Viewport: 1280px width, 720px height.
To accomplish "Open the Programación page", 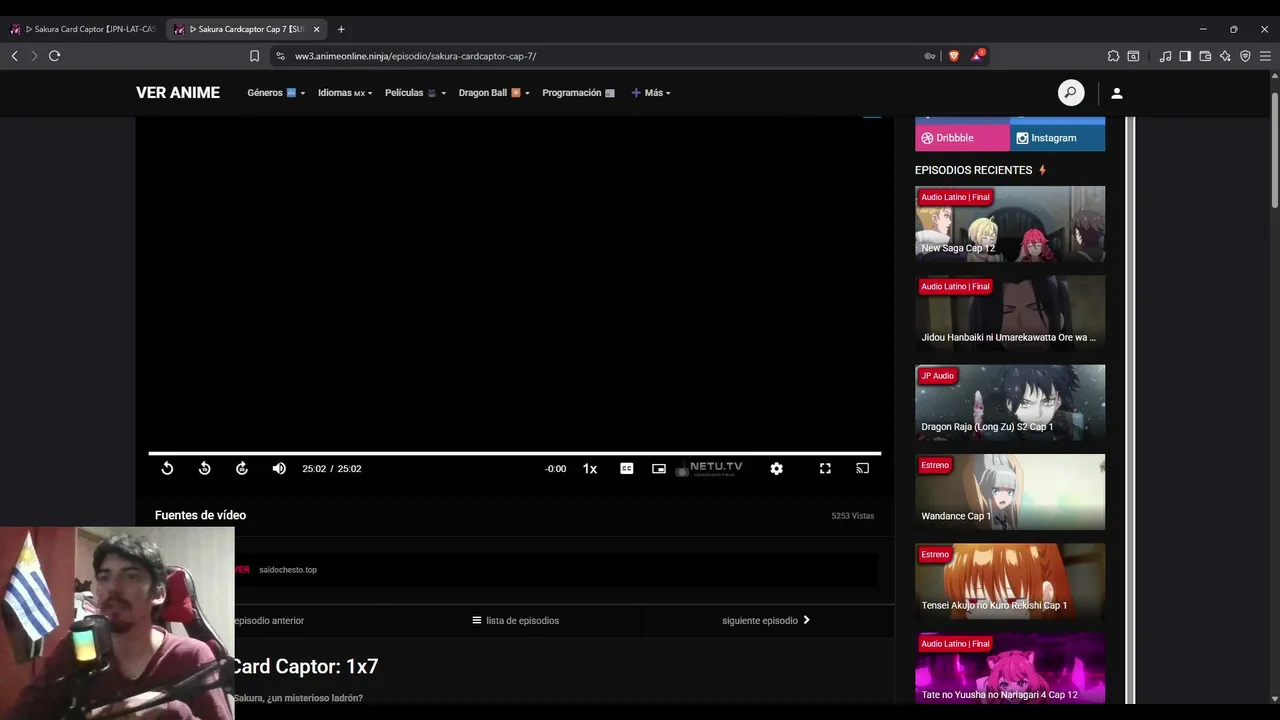I will pos(578,93).
